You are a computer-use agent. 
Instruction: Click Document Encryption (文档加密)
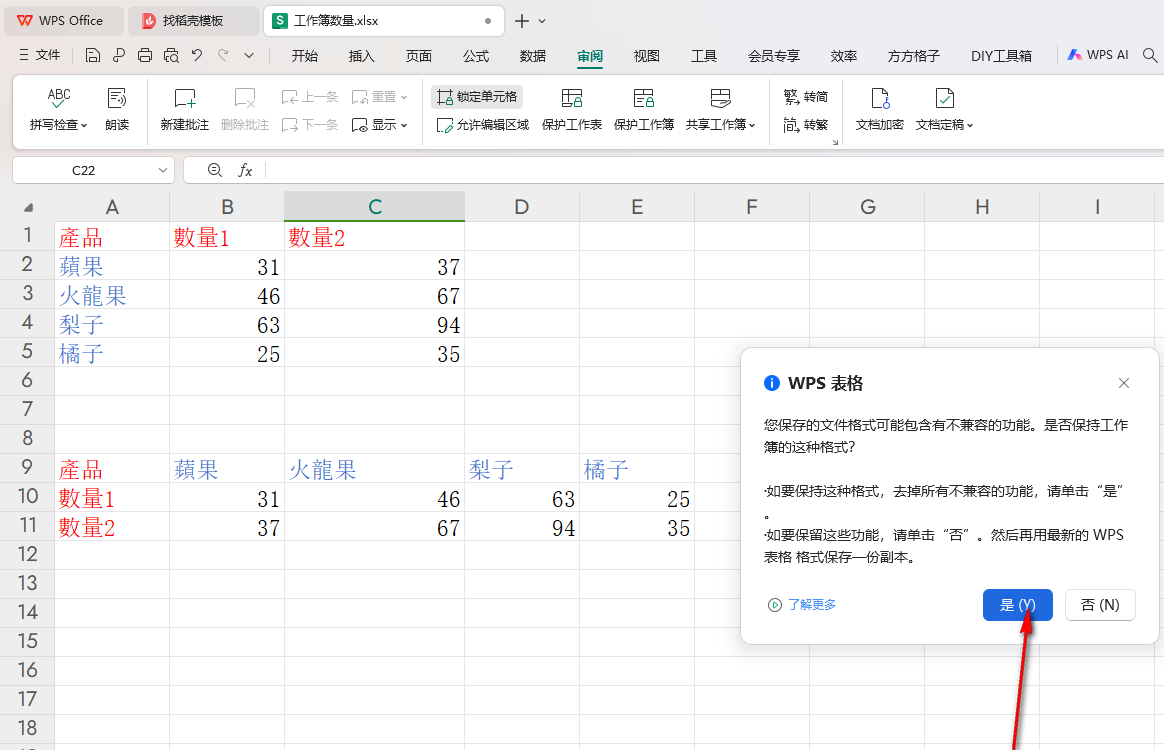click(880, 109)
